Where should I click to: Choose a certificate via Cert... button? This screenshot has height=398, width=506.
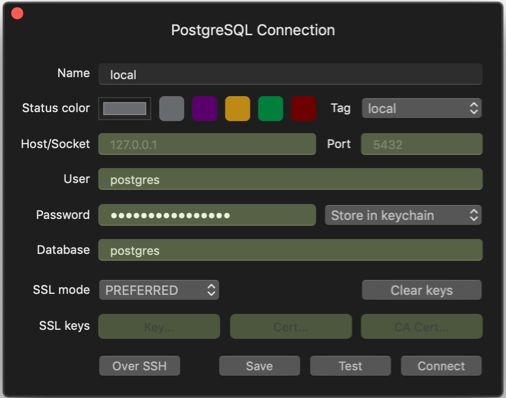coord(291,327)
